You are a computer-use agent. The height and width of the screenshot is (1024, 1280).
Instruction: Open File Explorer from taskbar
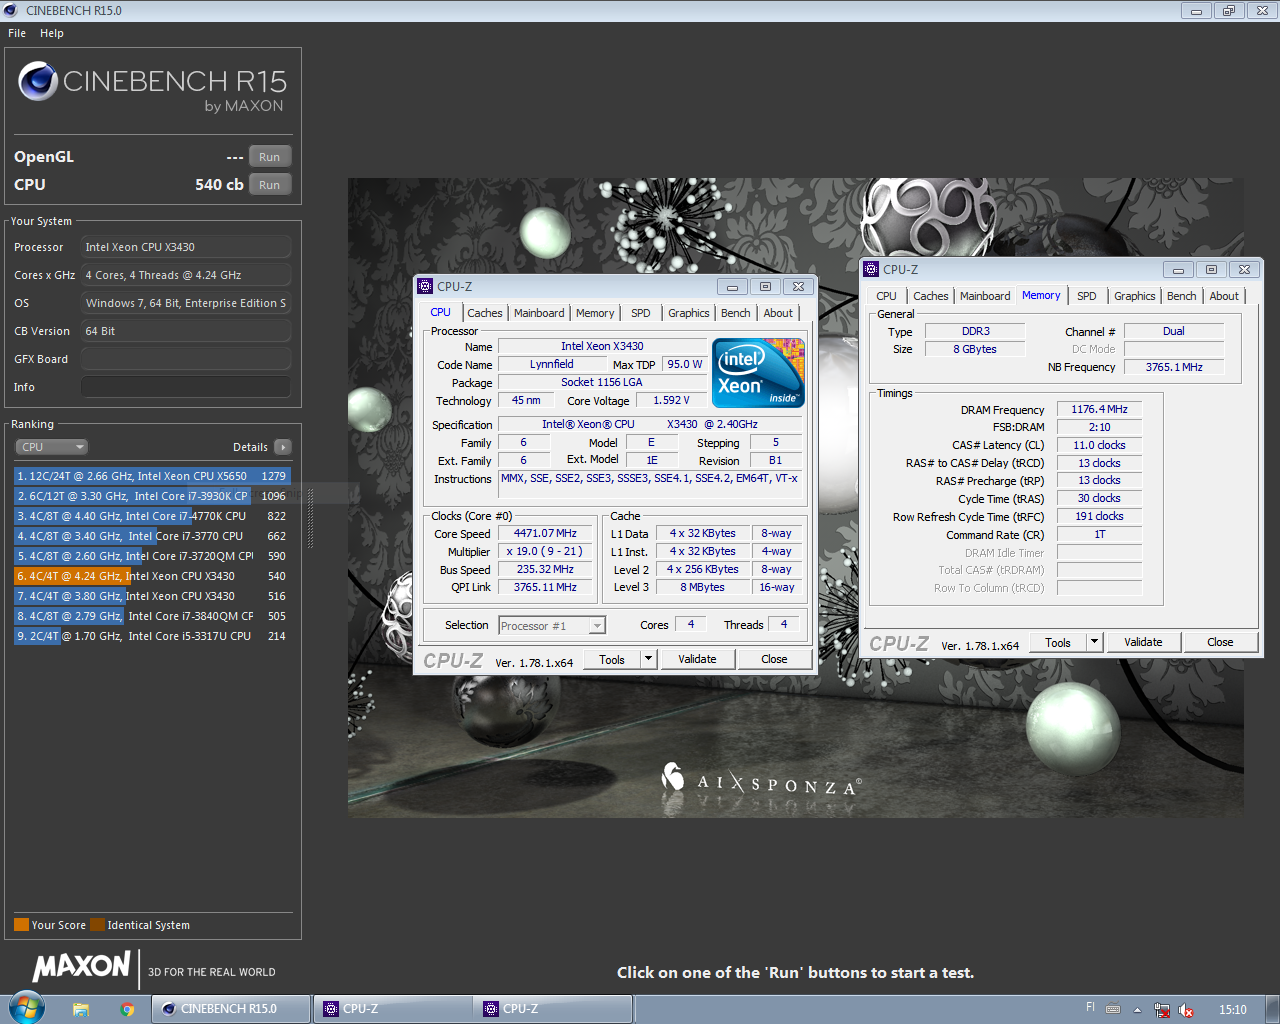[81, 1009]
